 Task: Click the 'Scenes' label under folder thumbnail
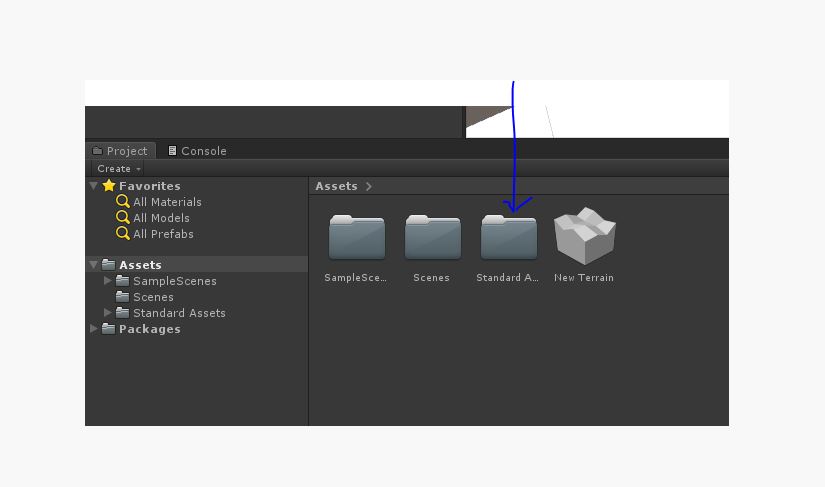point(431,278)
